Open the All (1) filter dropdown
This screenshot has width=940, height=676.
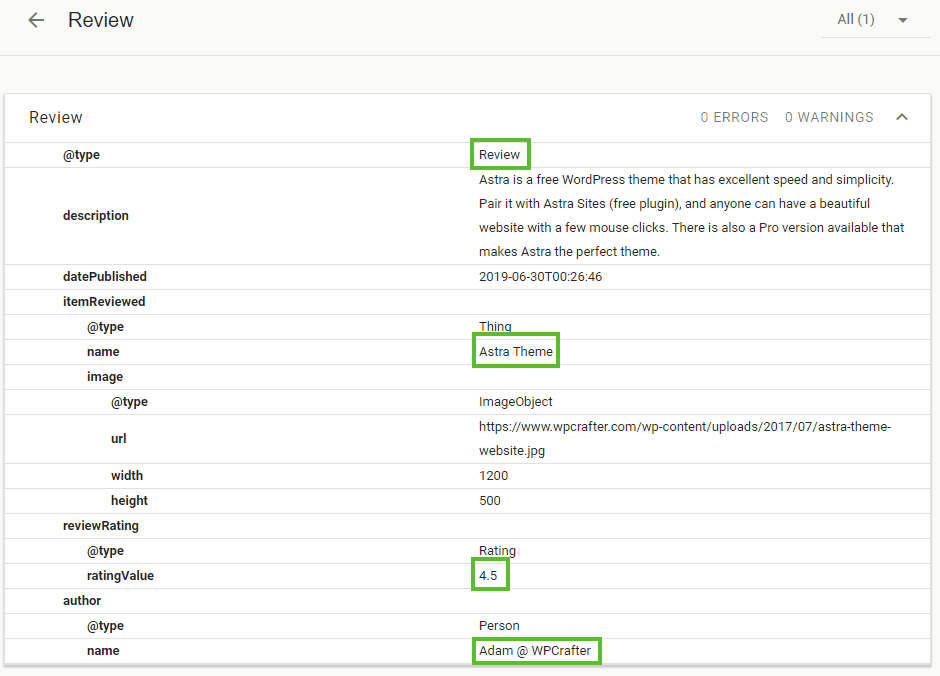point(875,20)
